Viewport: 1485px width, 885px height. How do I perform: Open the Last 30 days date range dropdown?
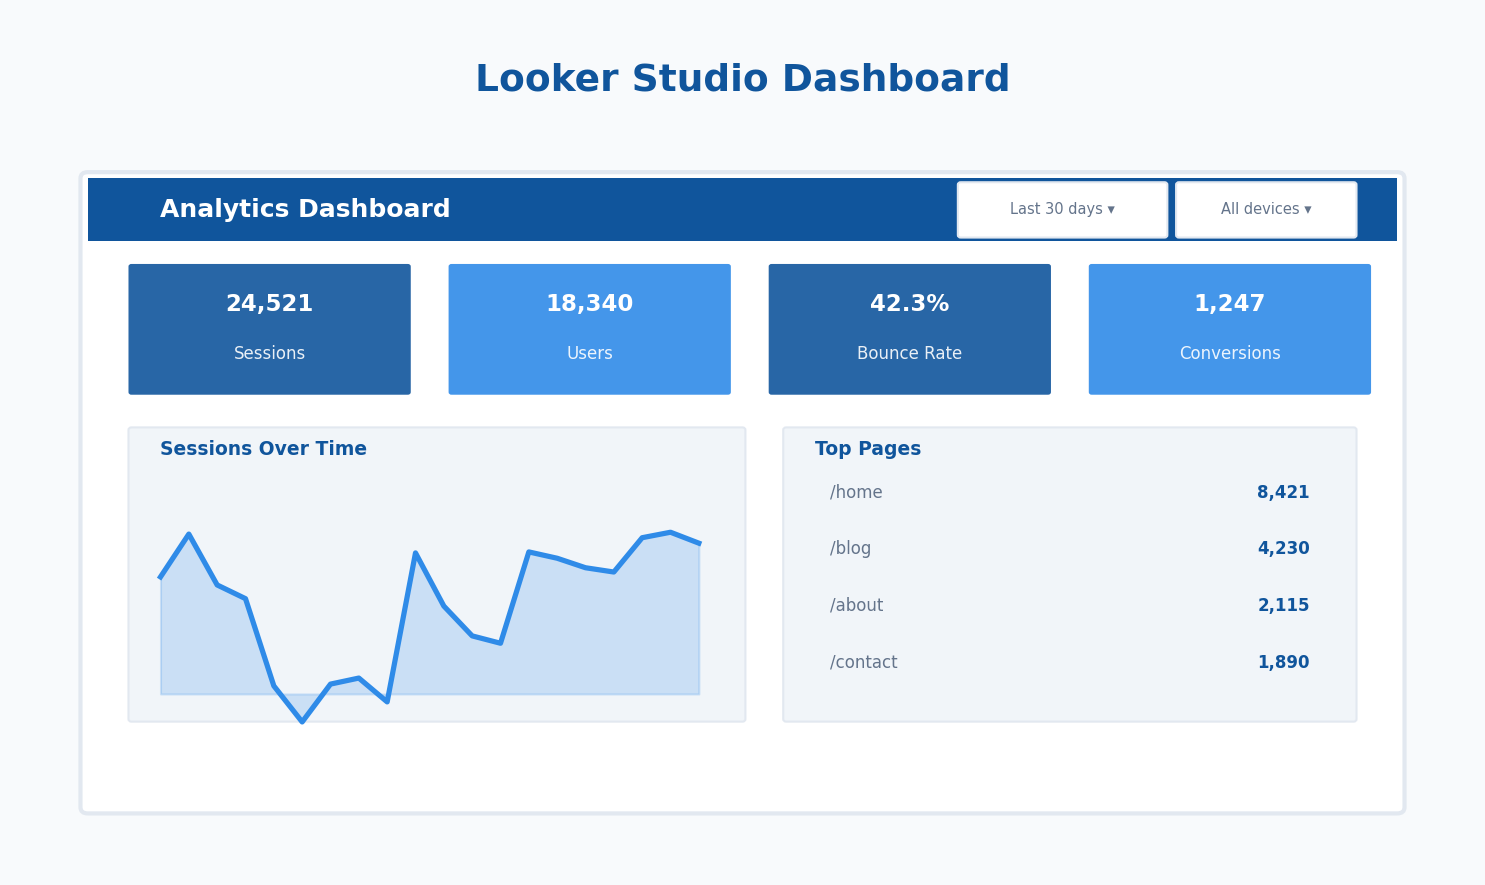click(1062, 209)
